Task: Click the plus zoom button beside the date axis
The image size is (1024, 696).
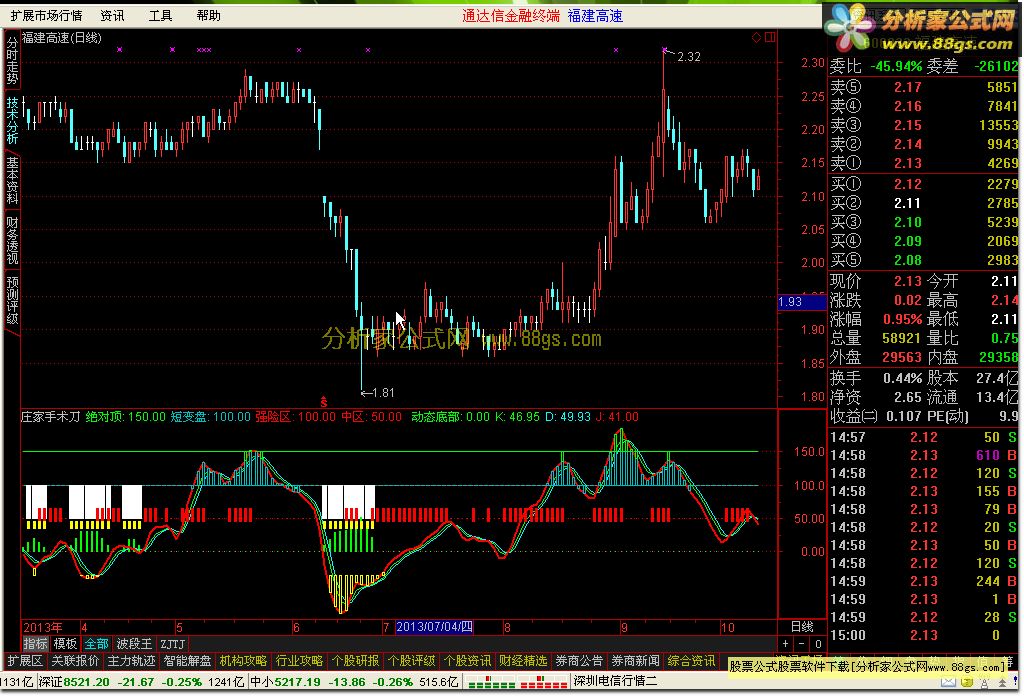Action: 786,644
